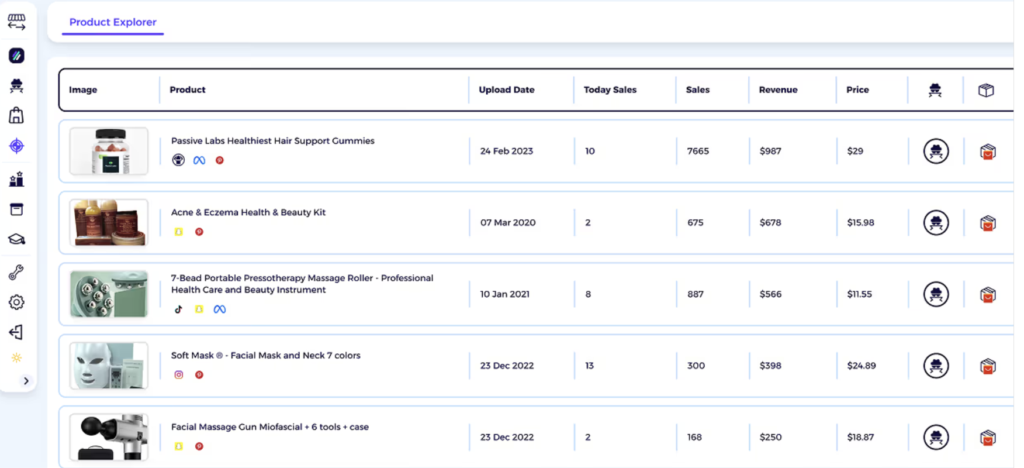Viewport: 1024px width, 468px height.
Task: Click the logout arrow icon in the sidebar
Action: tap(16, 333)
